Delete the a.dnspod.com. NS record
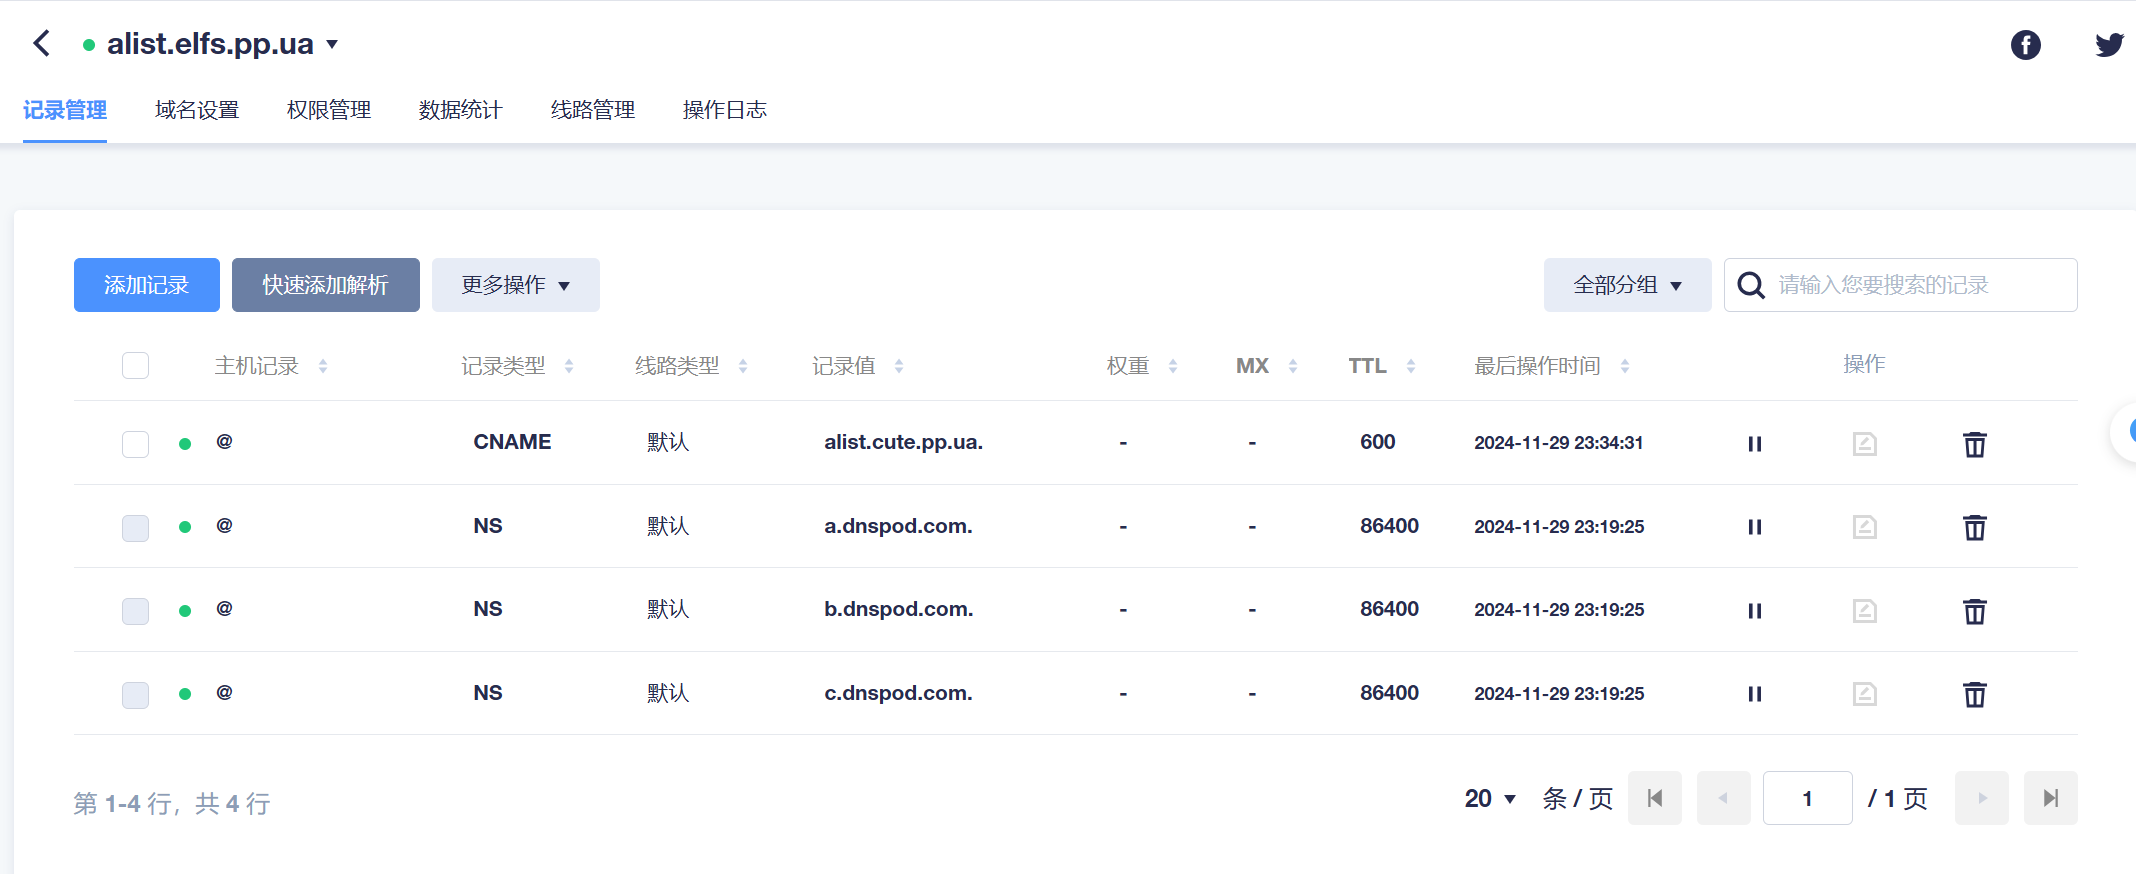This screenshot has height=874, width=2136. [x=1974, y=527]
